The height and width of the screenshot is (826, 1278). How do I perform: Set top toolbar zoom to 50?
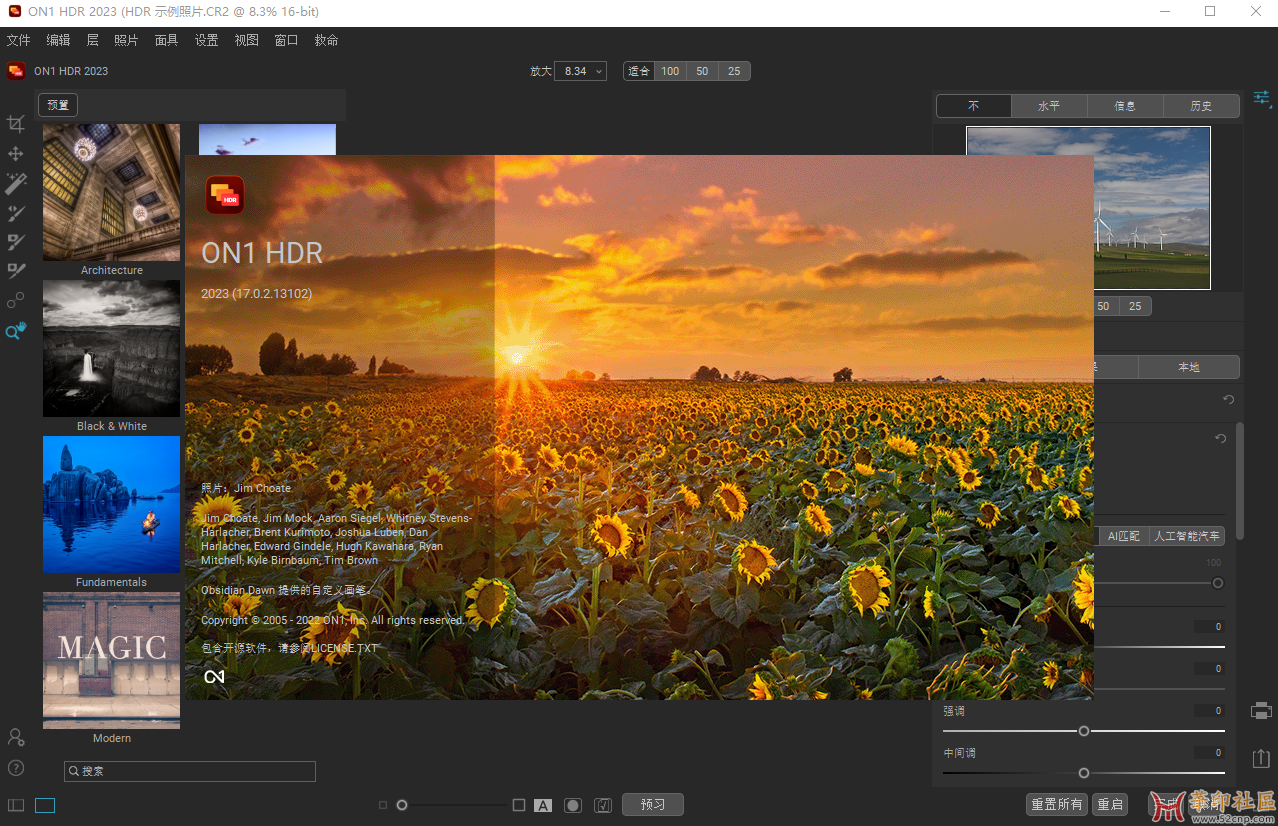(x=702, y=71)
